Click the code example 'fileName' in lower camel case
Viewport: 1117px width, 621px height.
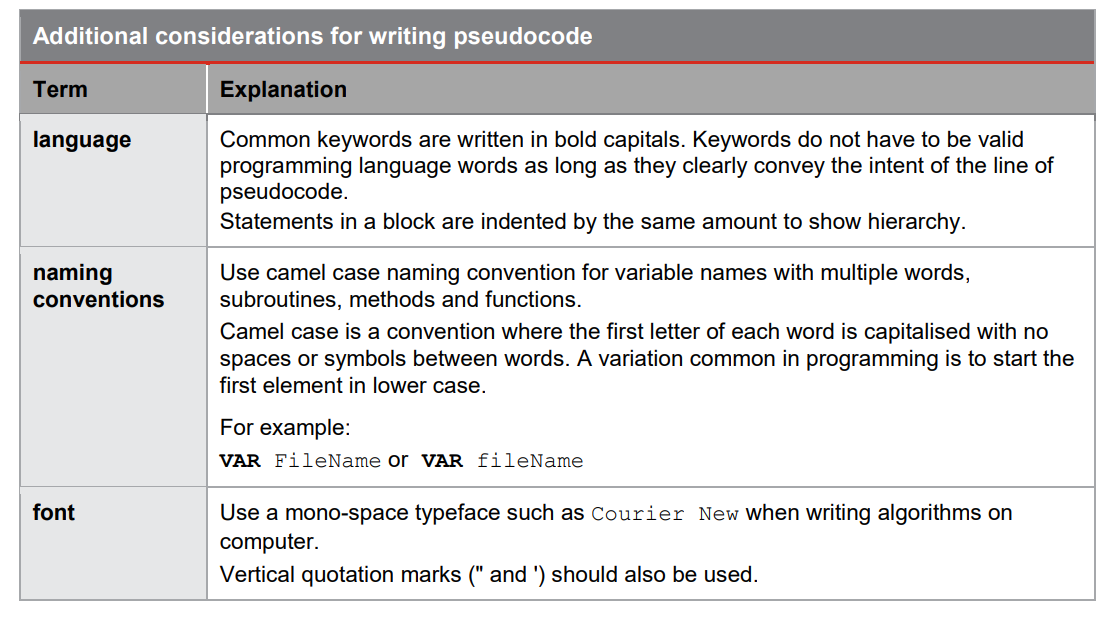pos(530,461)
